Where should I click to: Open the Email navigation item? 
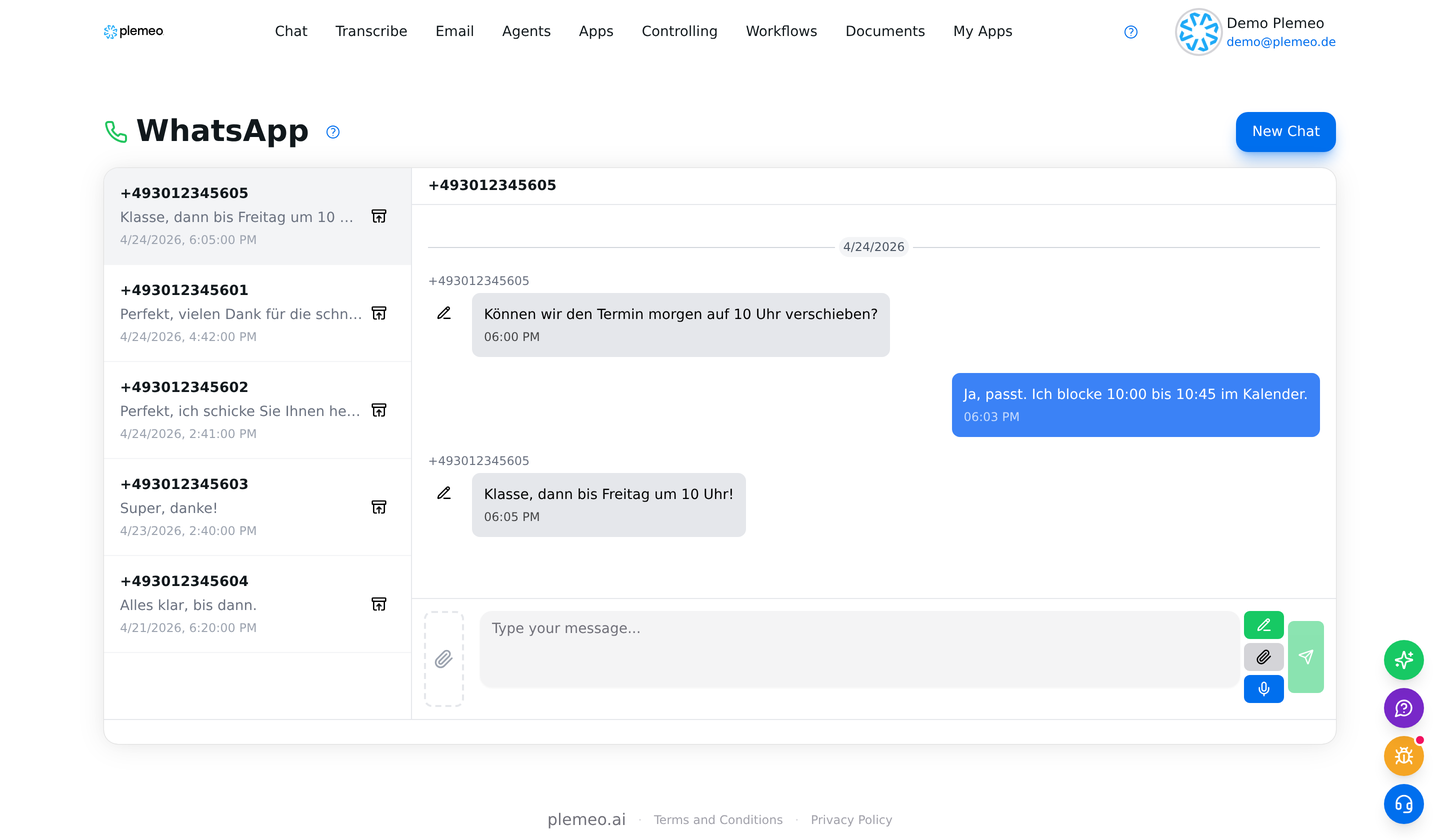click(455, 31)
